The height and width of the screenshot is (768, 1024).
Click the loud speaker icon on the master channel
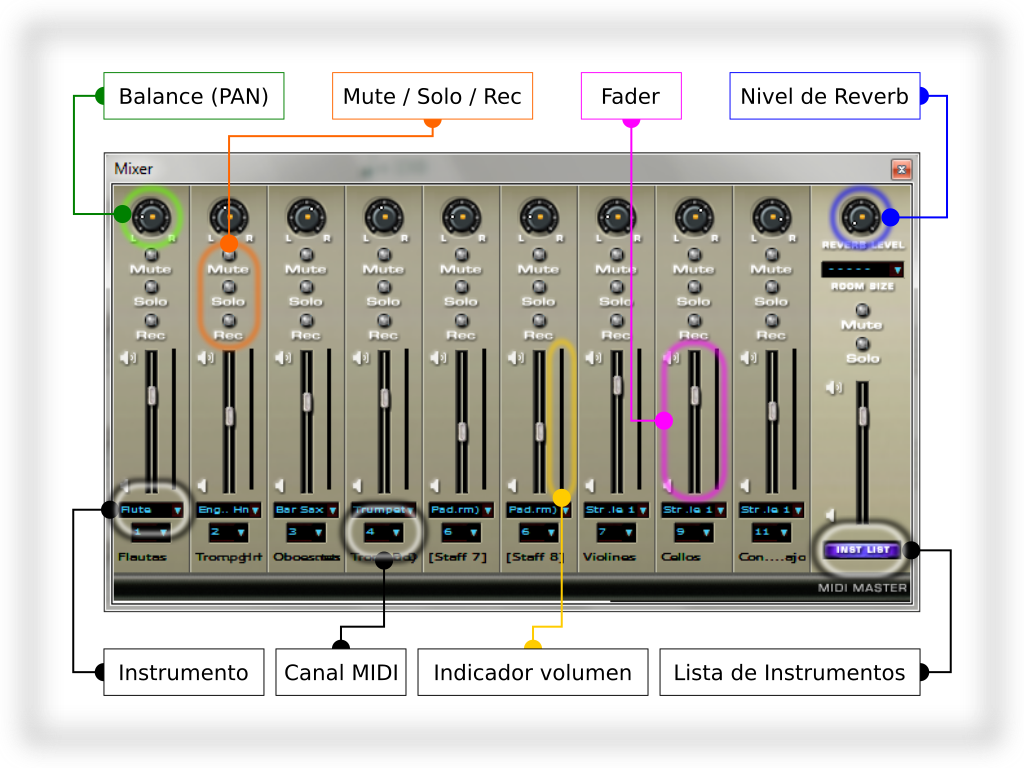[x=832, y=388]
